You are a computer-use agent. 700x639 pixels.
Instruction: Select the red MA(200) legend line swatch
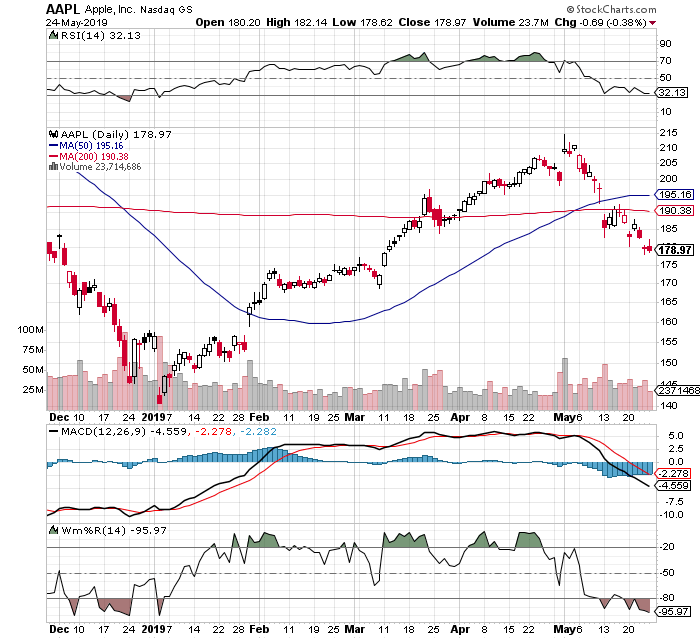(x=53, y=156)
